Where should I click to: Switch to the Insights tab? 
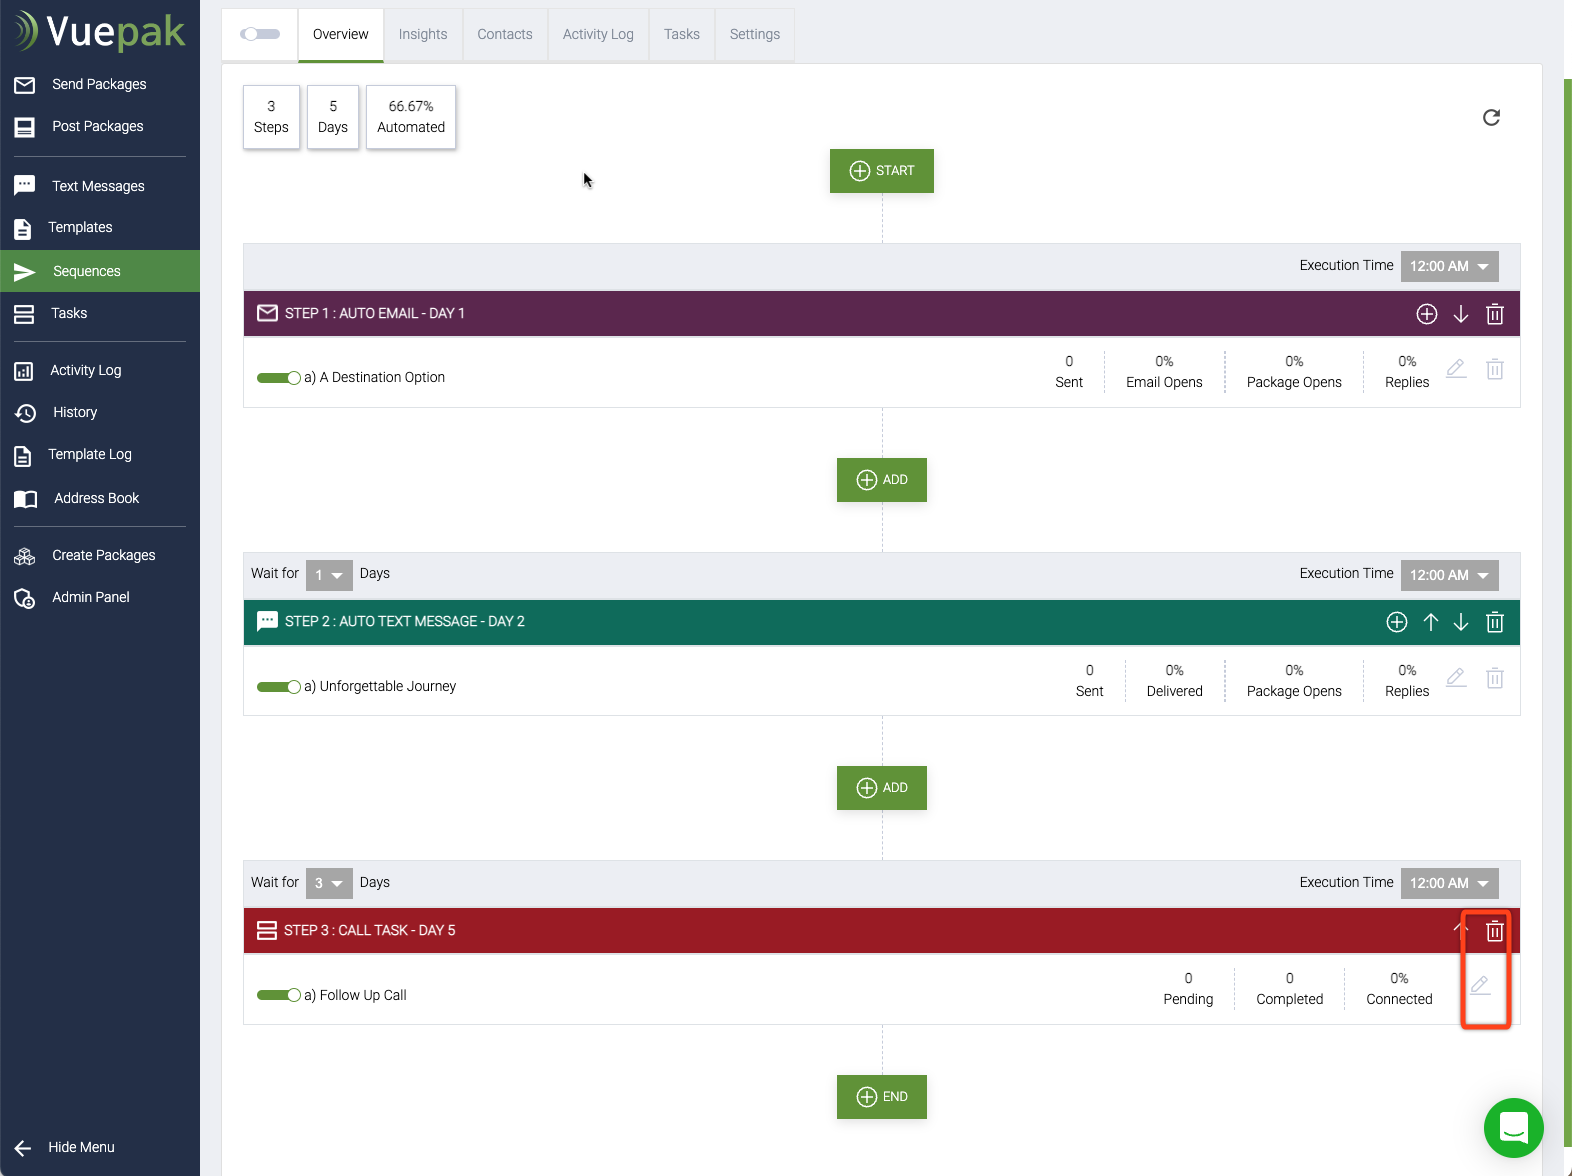point(423,34)
